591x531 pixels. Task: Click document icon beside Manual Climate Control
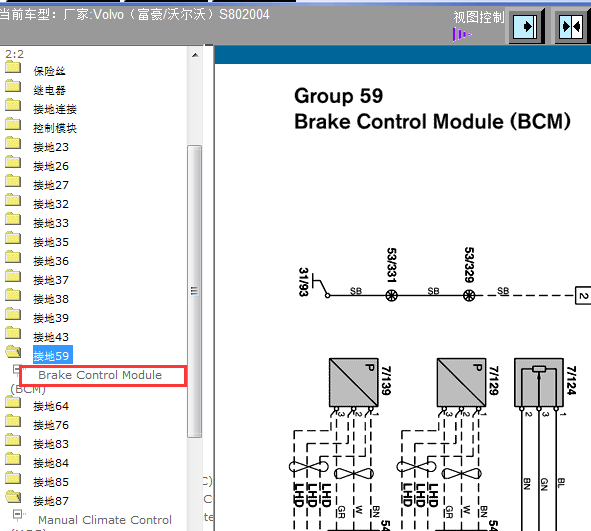(x=18, y=514)
